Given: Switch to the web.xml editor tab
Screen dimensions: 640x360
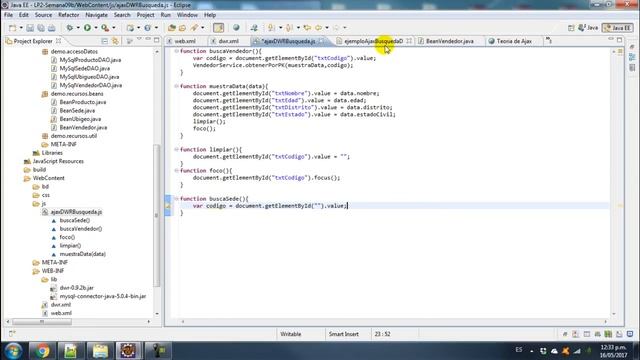Looking at the screenshot, I should [x=184, y=41].
